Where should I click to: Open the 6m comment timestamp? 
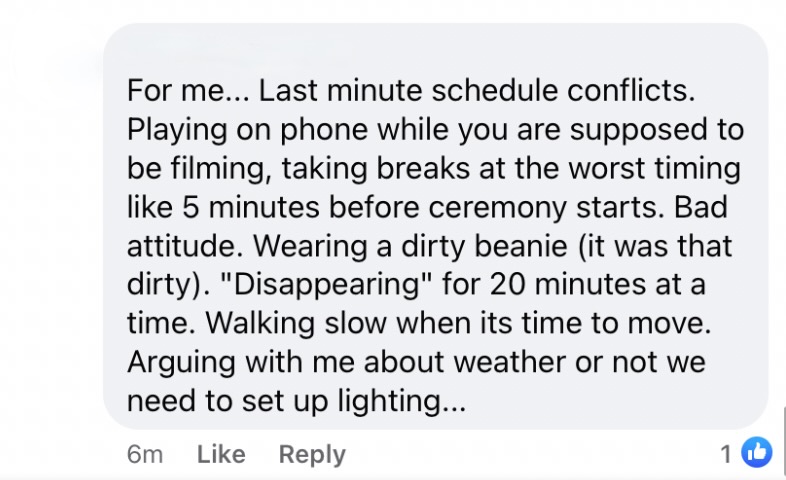point(145,454)
